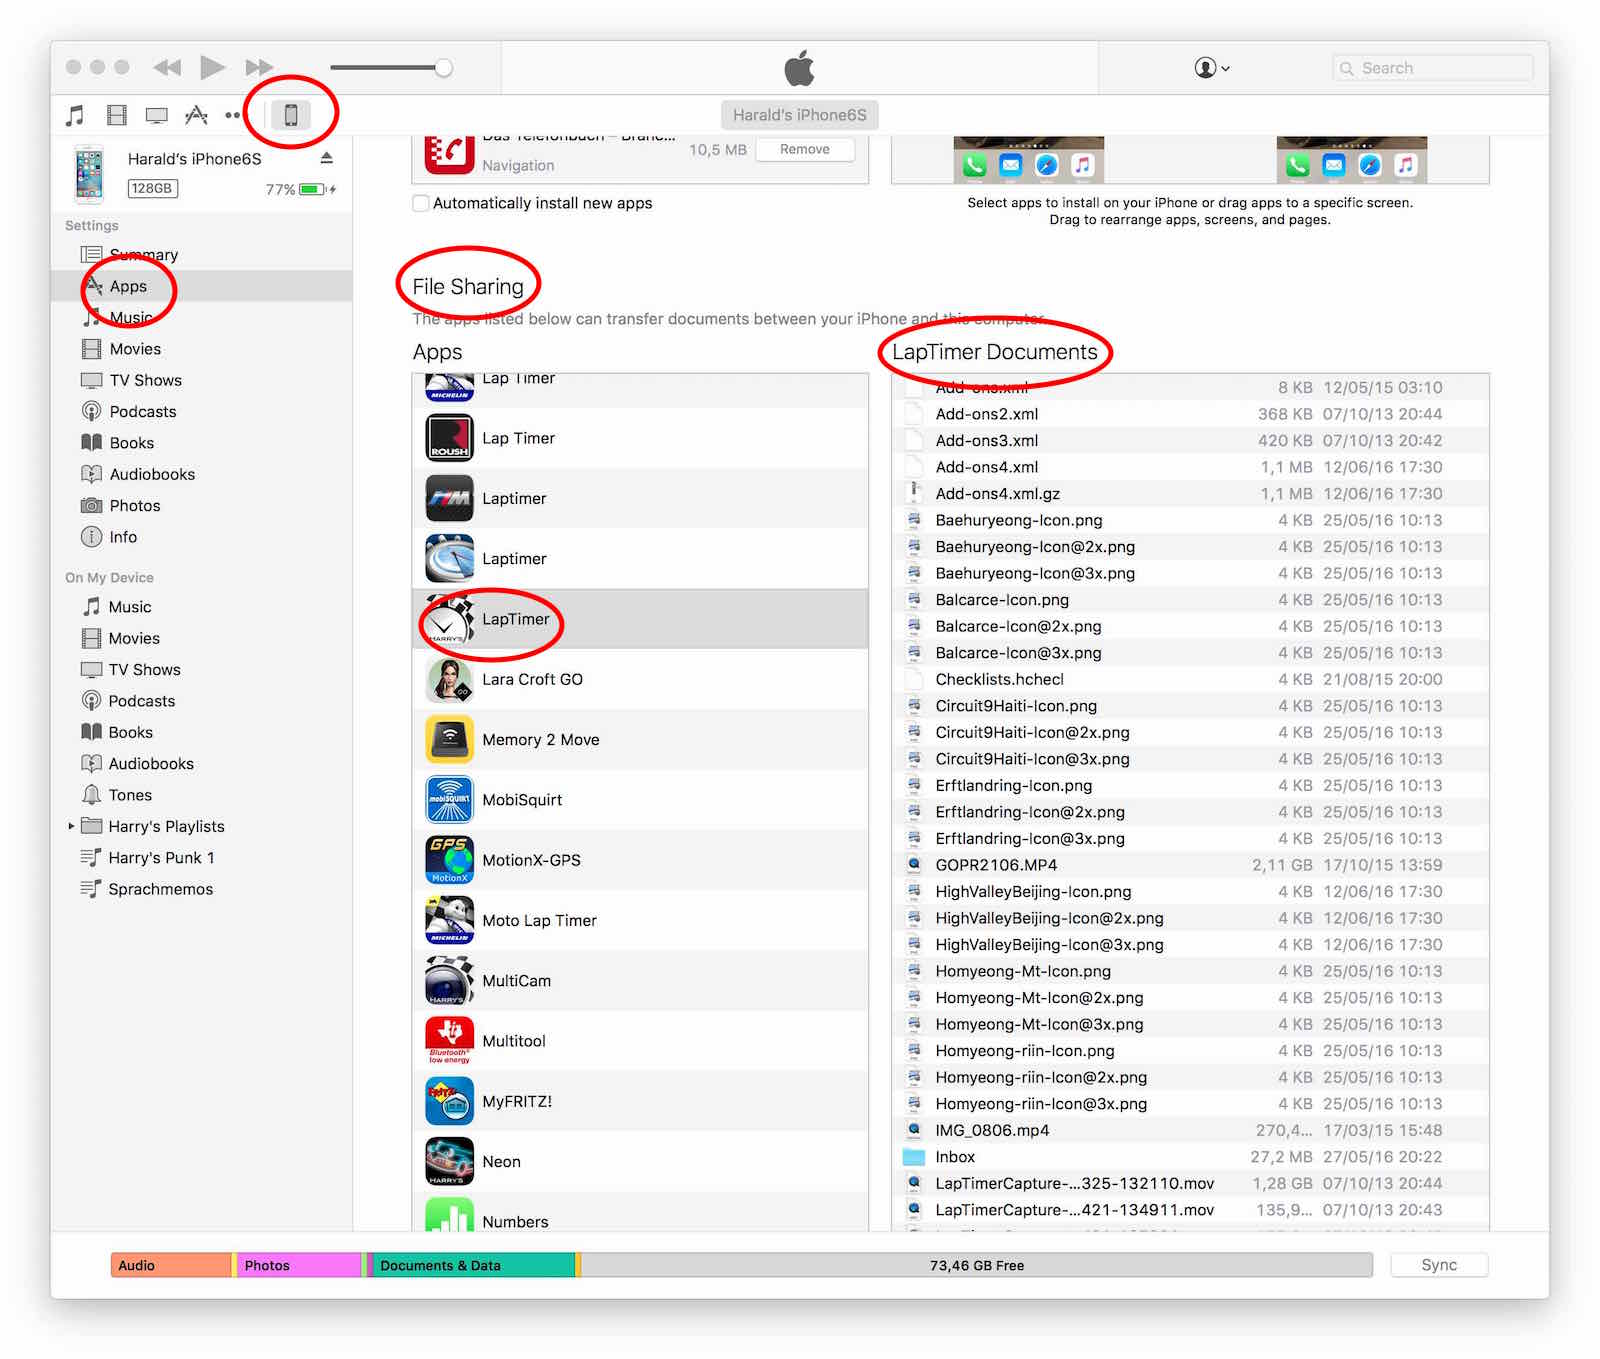Image resolution: width=1600 pixels, height=1359 pixels.
Task: Click Photos storage segment
Action: pyautogui.click(x=299, y=1265)
